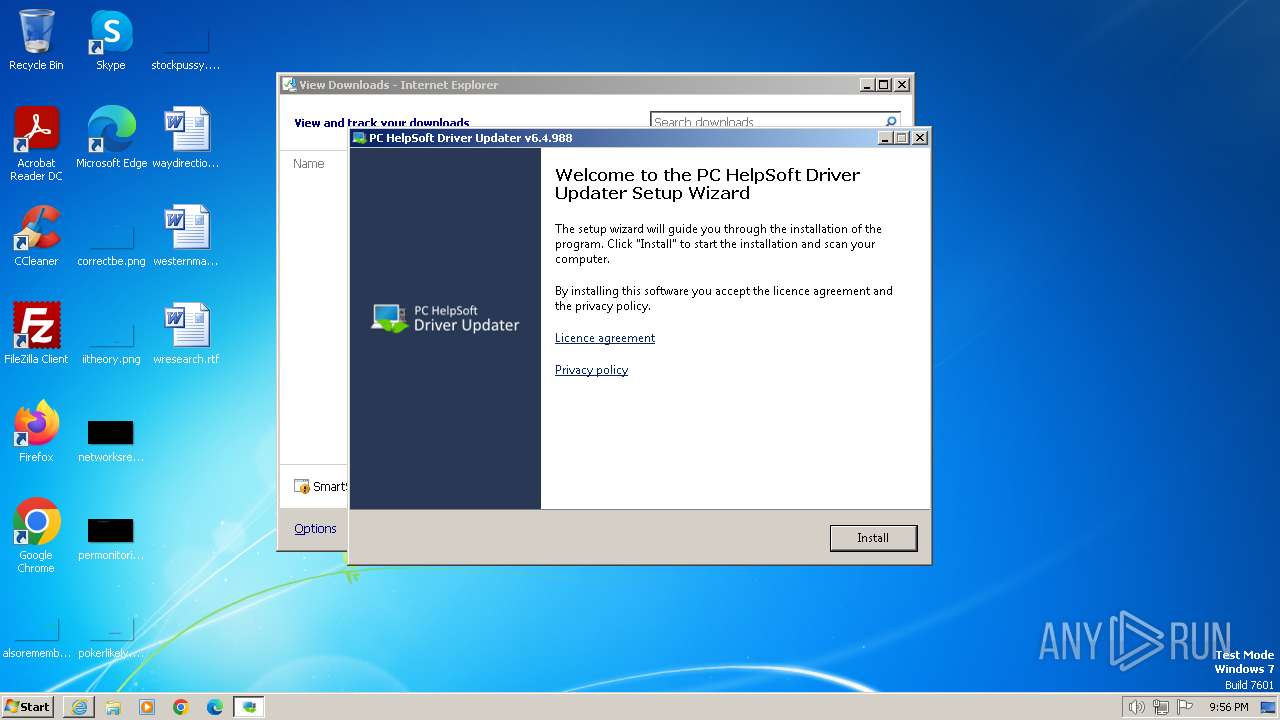The height and width of the screenshot is (720, 1280).
Task: Close the PC HelpSoft Driver Updater wizard
Action: pos(920,138)
